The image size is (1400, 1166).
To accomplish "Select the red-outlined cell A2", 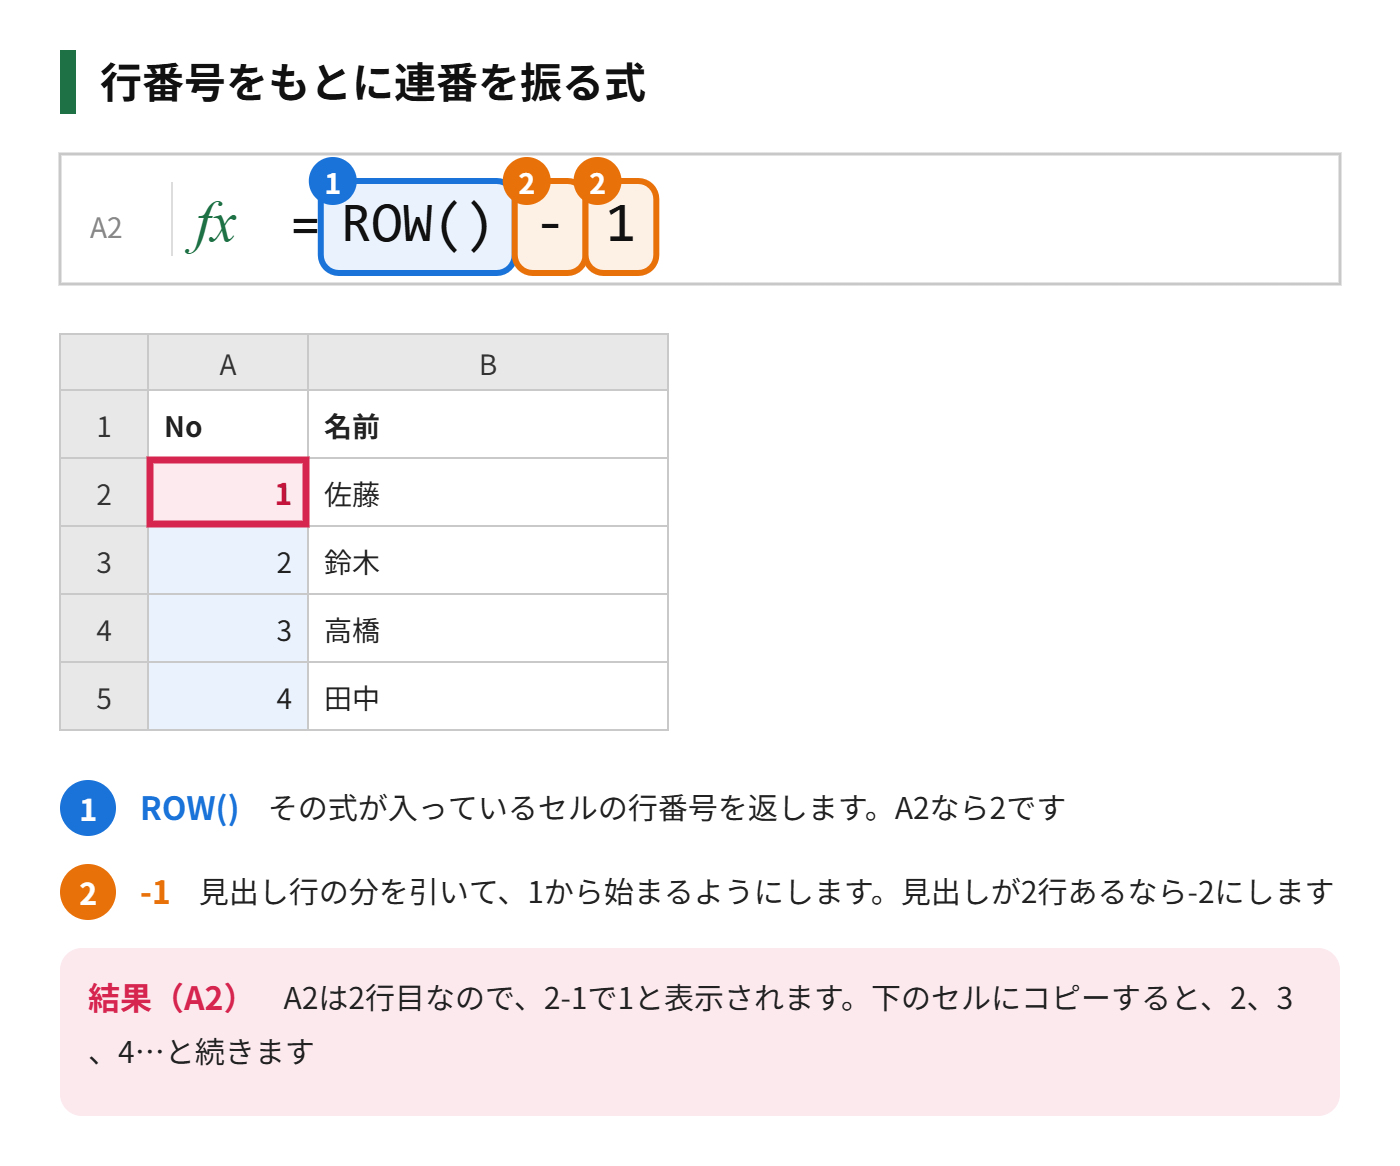I will (228, 493).
